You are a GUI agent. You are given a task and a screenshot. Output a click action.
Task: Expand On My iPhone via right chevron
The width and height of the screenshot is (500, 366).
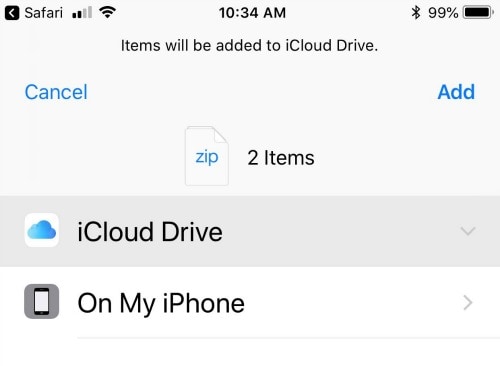[x=468, y=302]
